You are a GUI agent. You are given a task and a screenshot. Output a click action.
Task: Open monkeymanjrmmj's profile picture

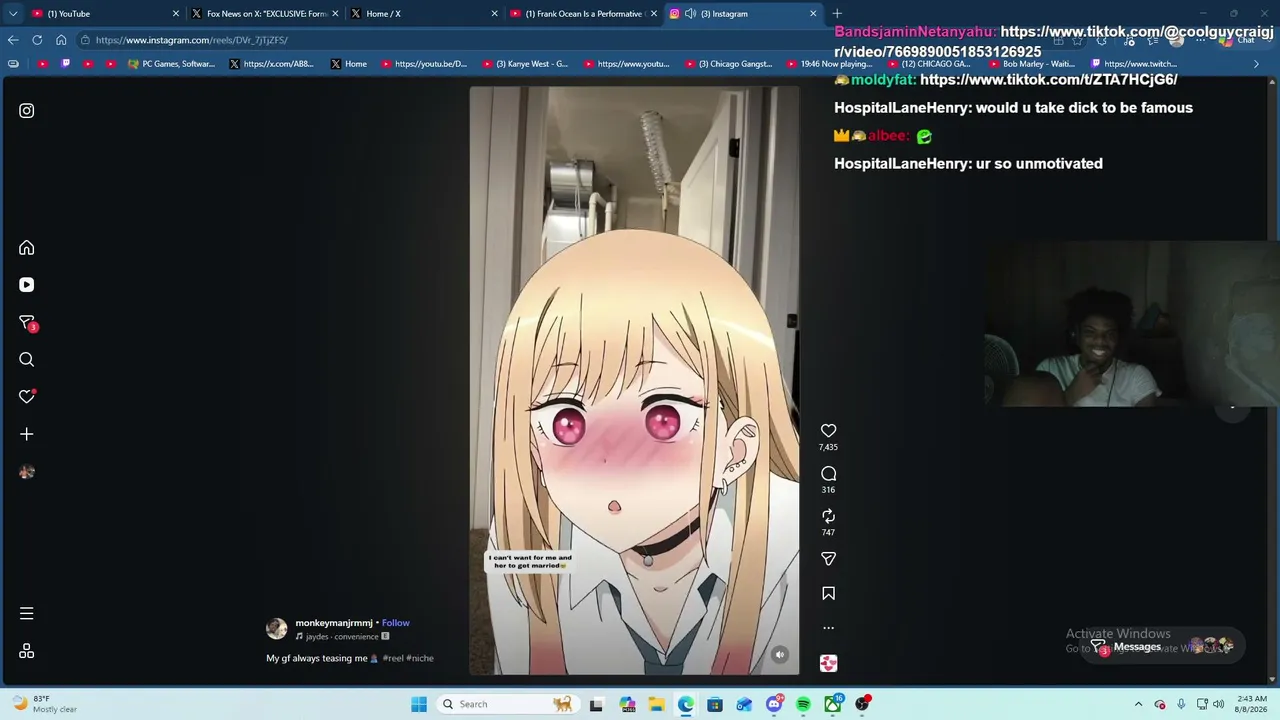pos(277,629)
